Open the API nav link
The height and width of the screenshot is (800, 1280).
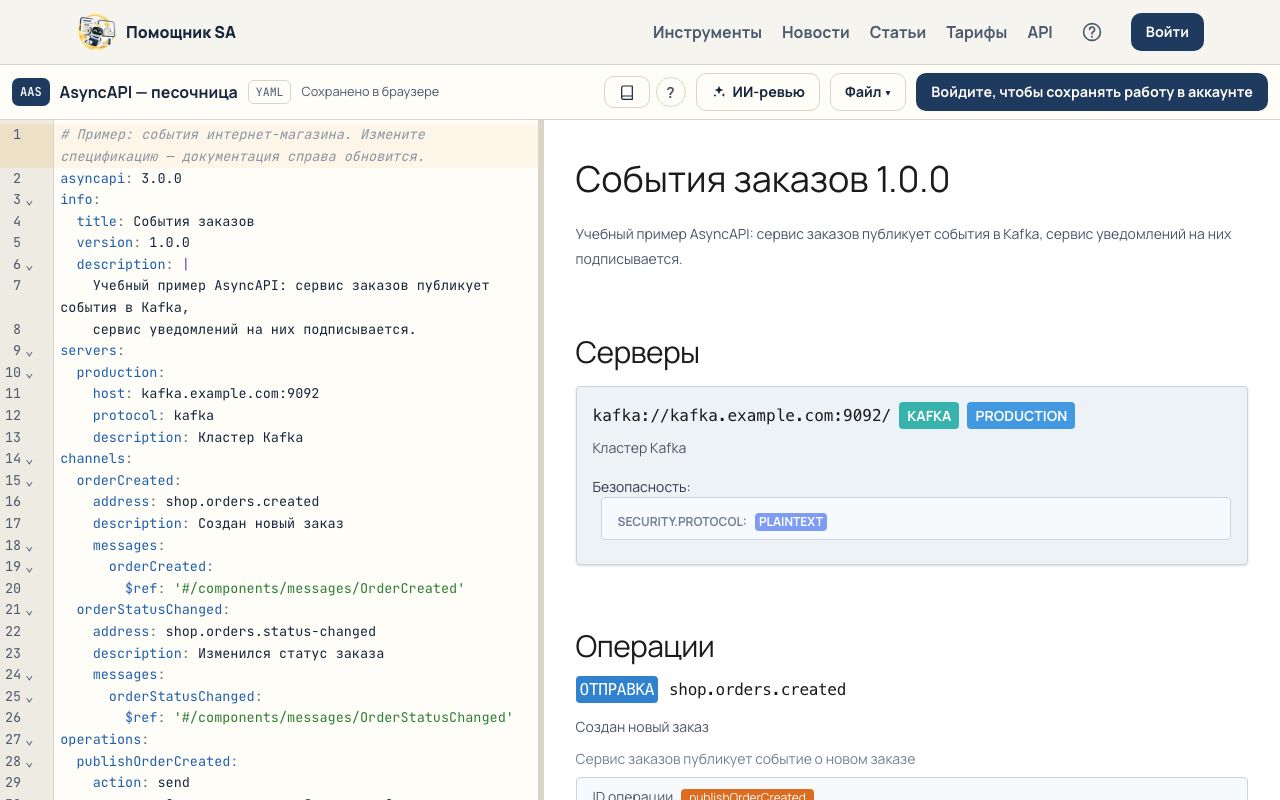[x=1040, y=32]
